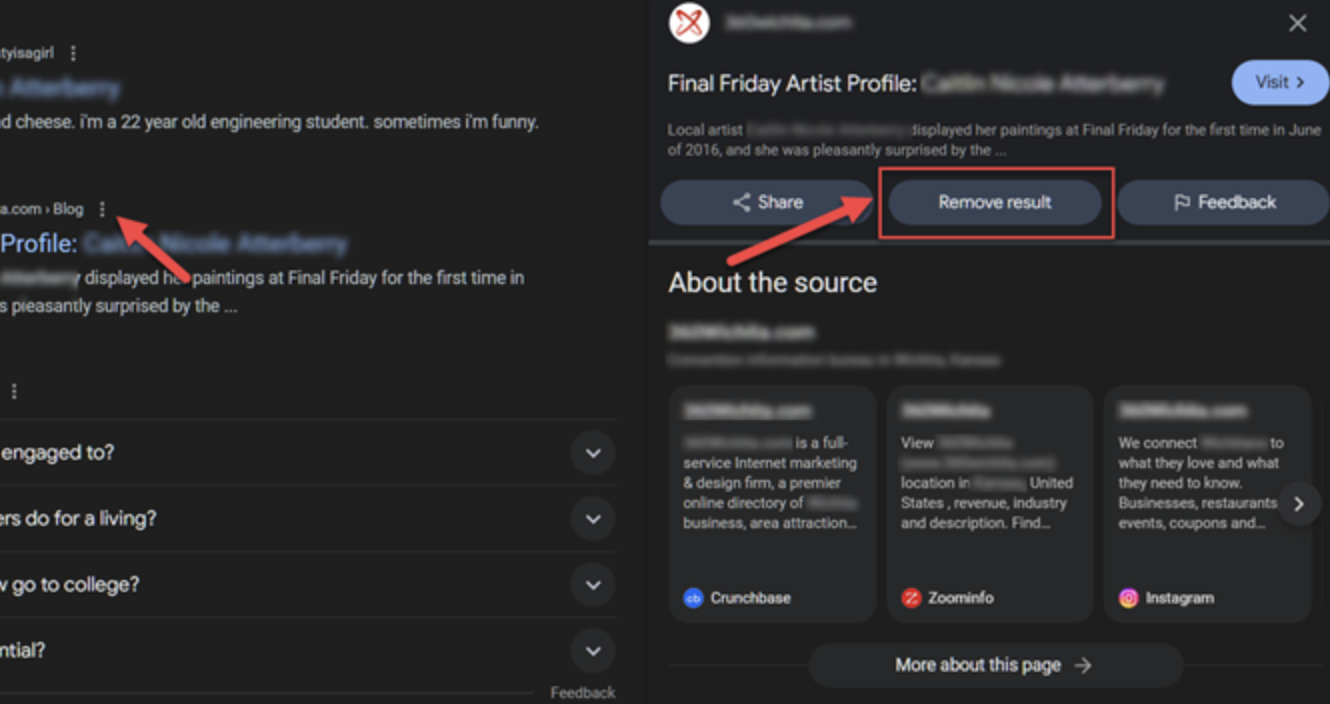
Task: Click the site logo icon in the panel header
Action: (689, 22)
